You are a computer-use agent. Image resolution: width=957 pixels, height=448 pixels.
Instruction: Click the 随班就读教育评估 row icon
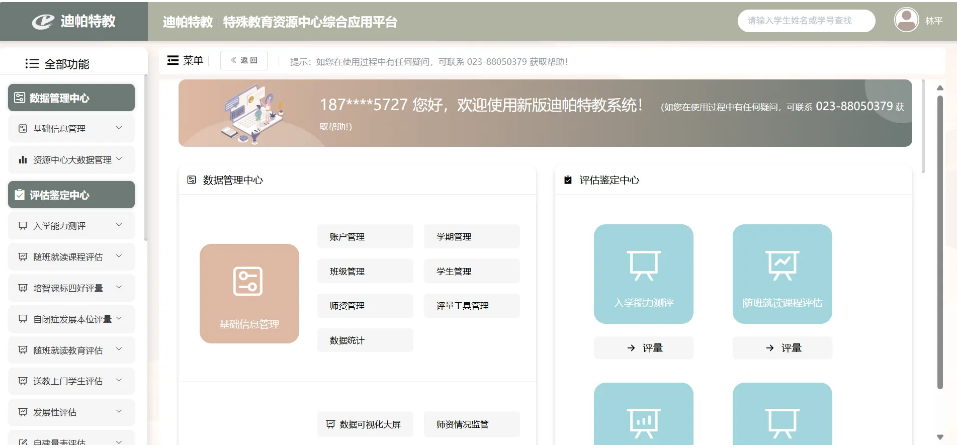23,350
